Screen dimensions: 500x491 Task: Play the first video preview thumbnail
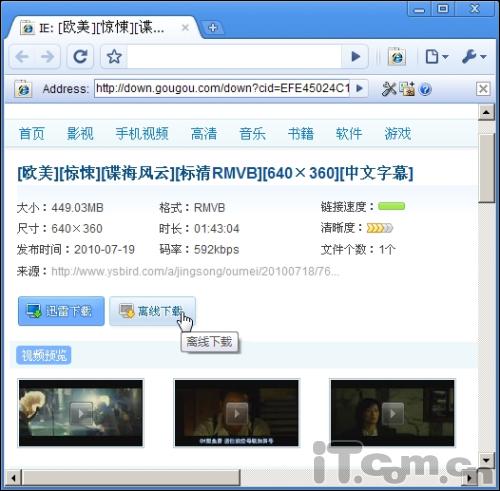[81, 413]
